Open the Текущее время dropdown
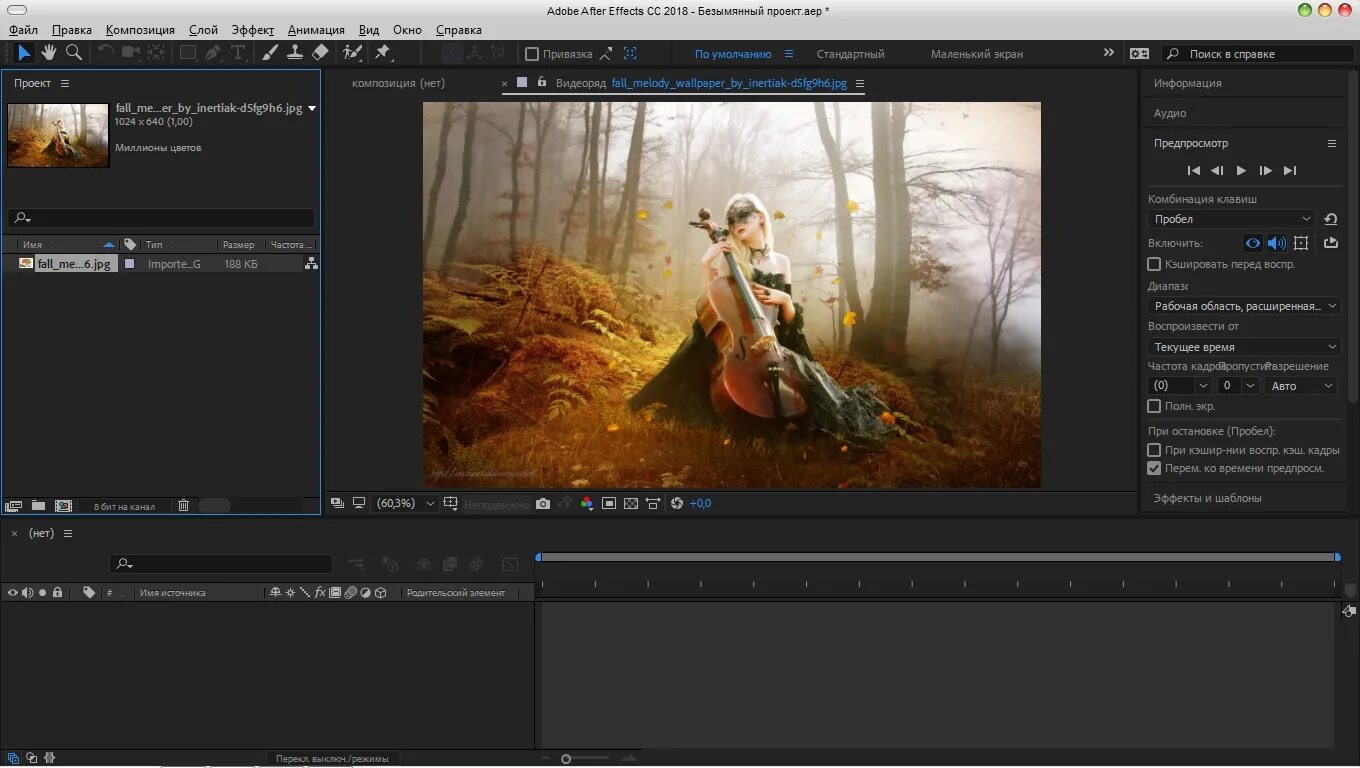Image resolution: width=1360 pixels, height=768 pixels. [1244, 347]
